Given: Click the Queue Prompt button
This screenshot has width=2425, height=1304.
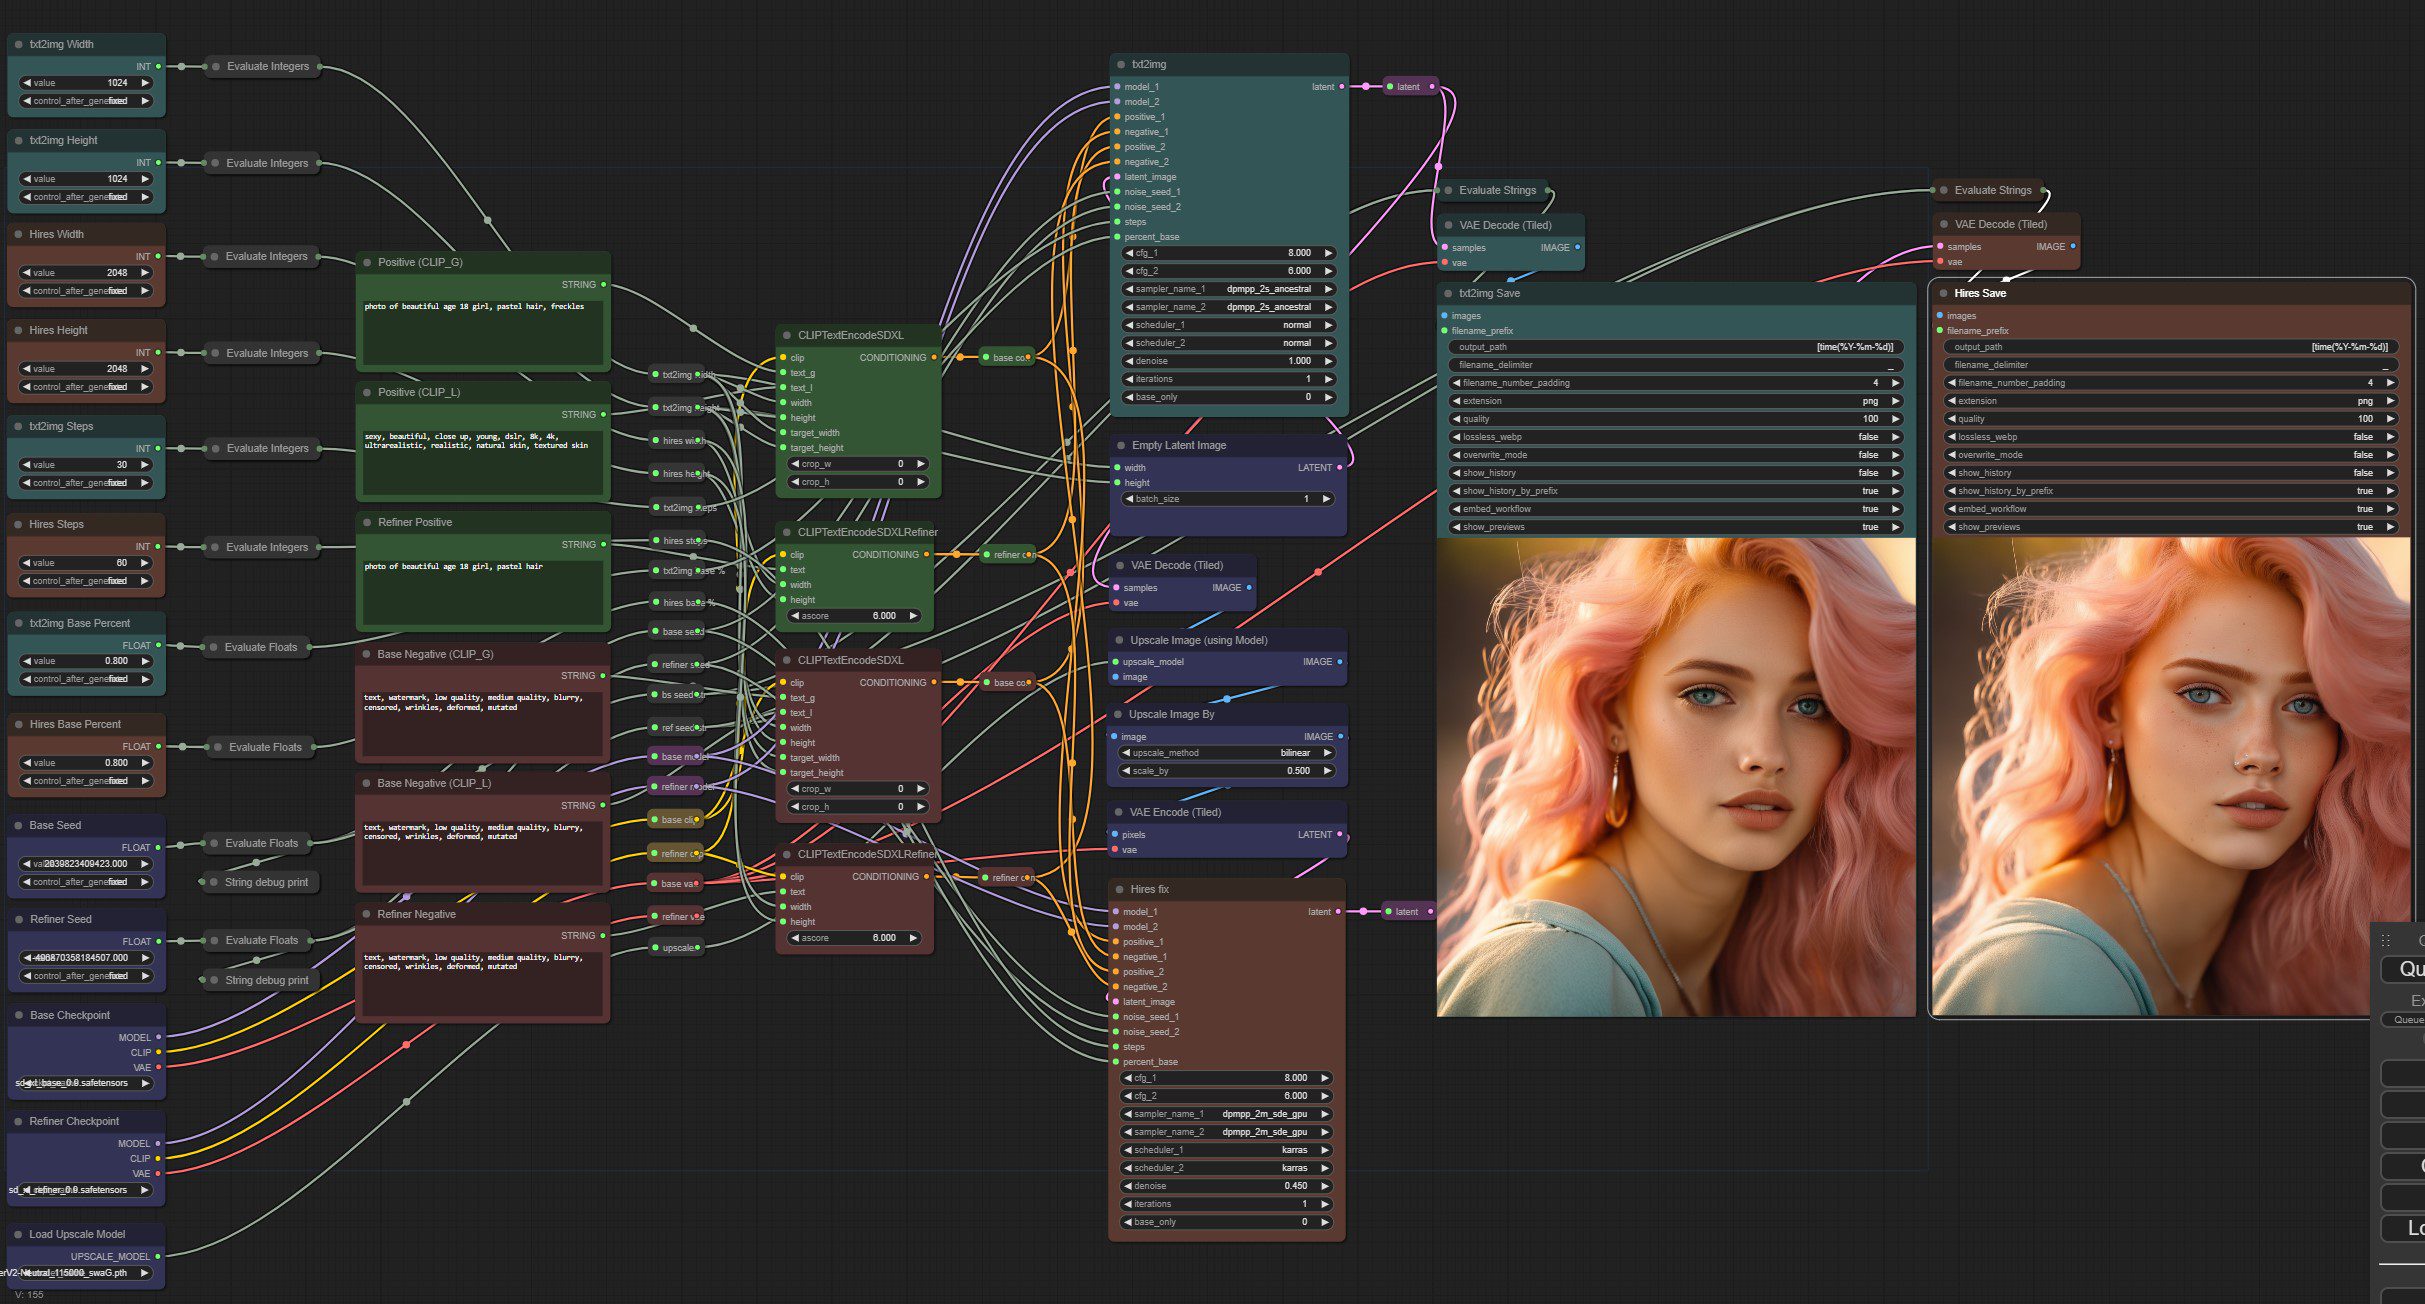Looking at the screenshot, I should (2405, 969).
